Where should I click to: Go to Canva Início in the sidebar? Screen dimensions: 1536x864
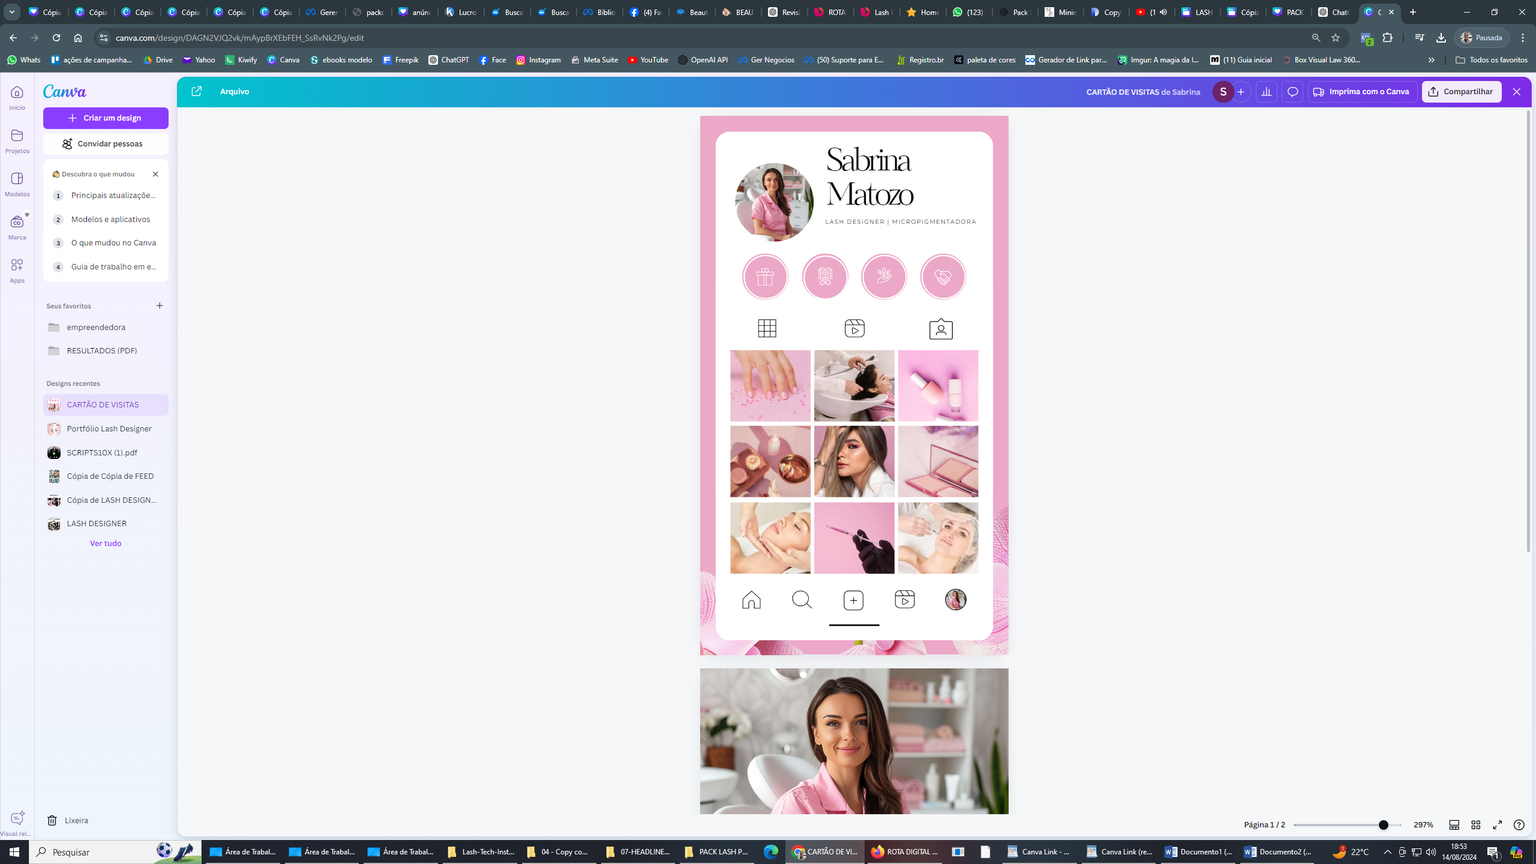coord(17,97)
